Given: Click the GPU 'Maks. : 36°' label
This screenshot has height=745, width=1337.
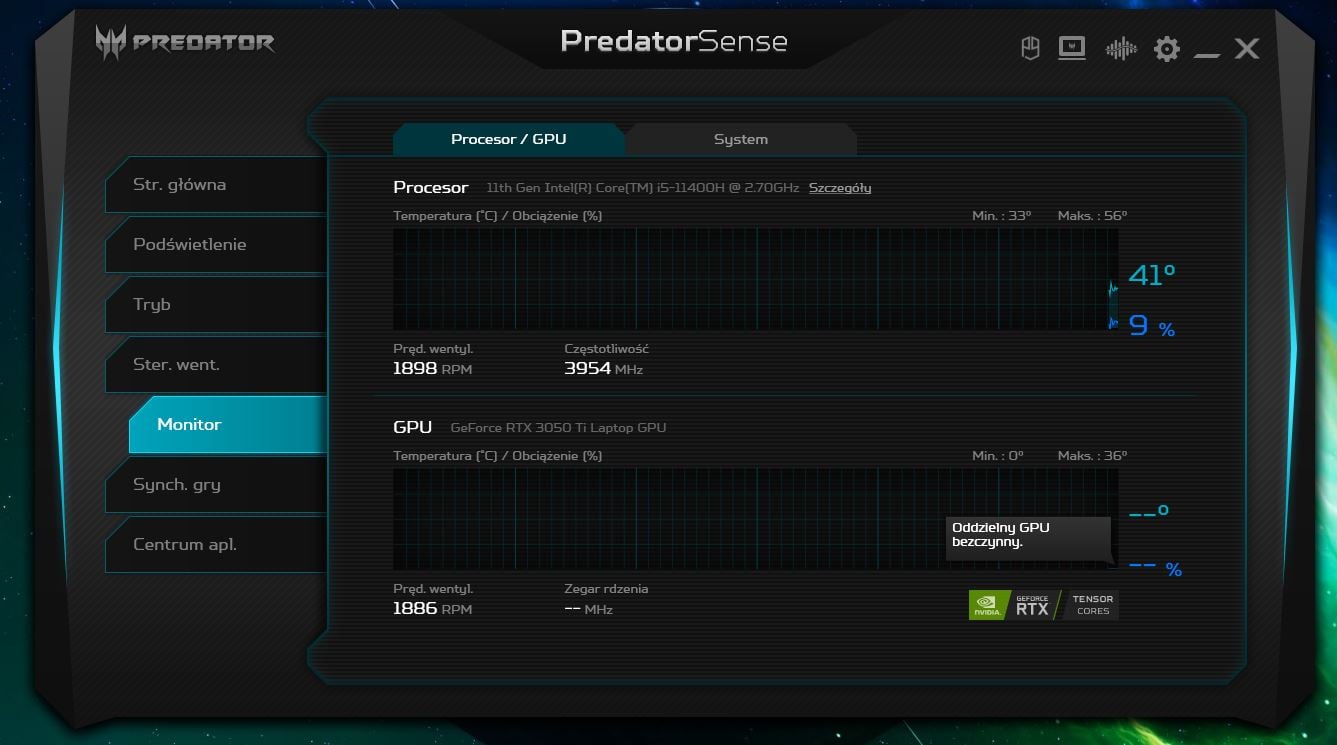Looking at the screenshot, I should pyautogui.click(x=1092, y=455).
